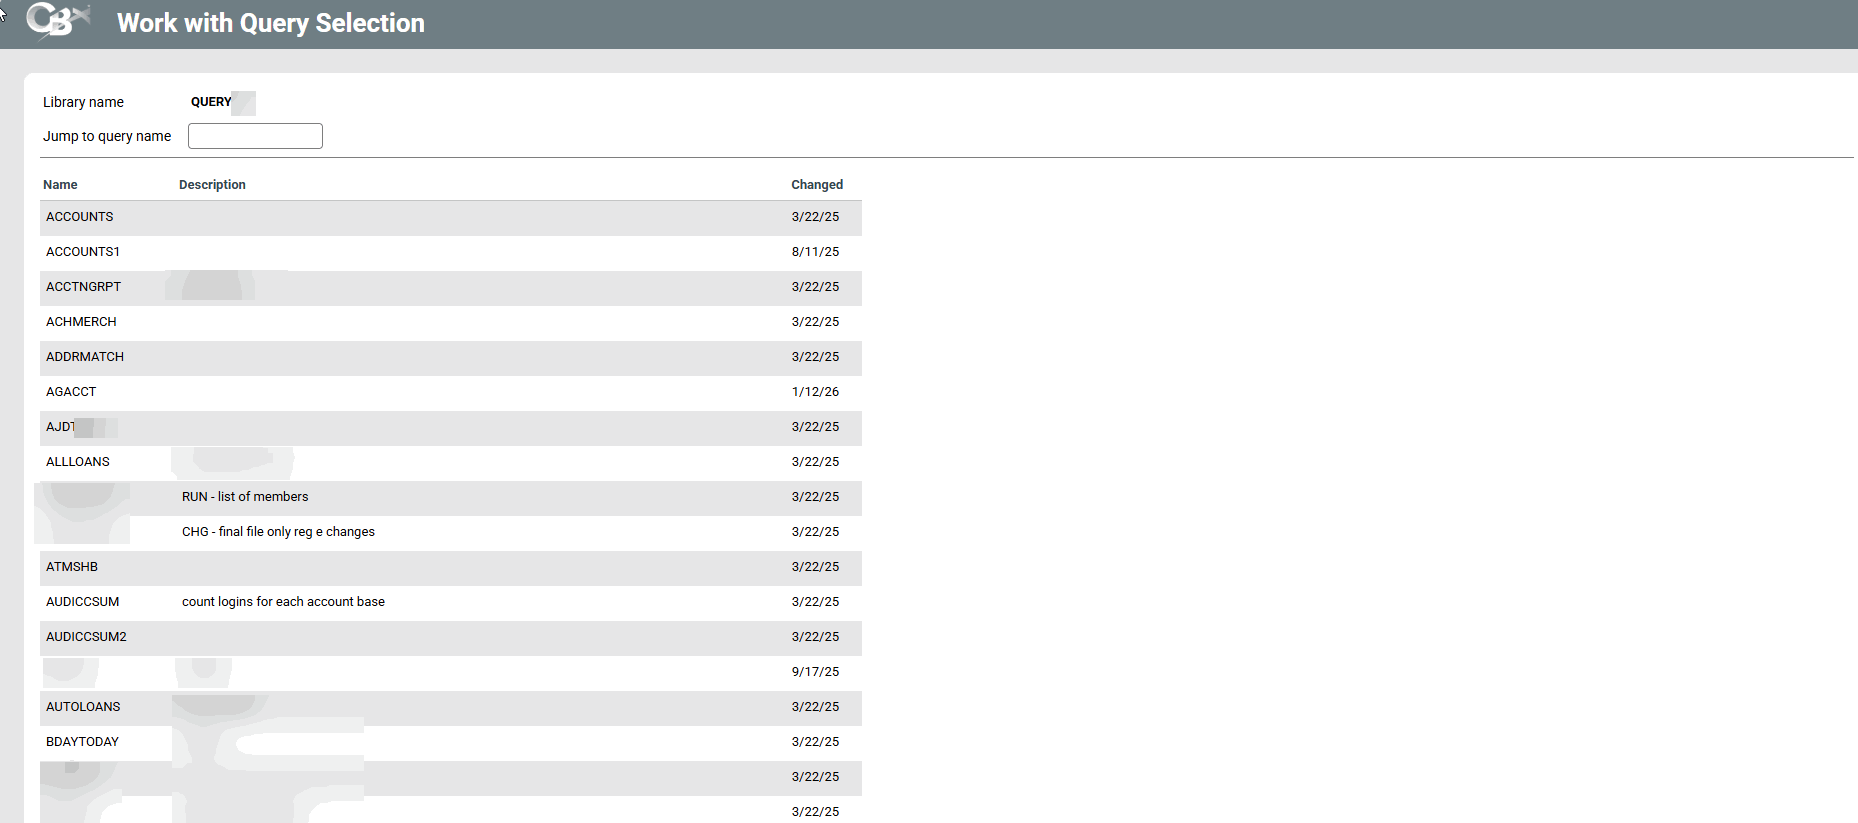This screenshot has width=1858, height=823.
Task: Open the BDAYTODAY query
Action: point(82,742)
